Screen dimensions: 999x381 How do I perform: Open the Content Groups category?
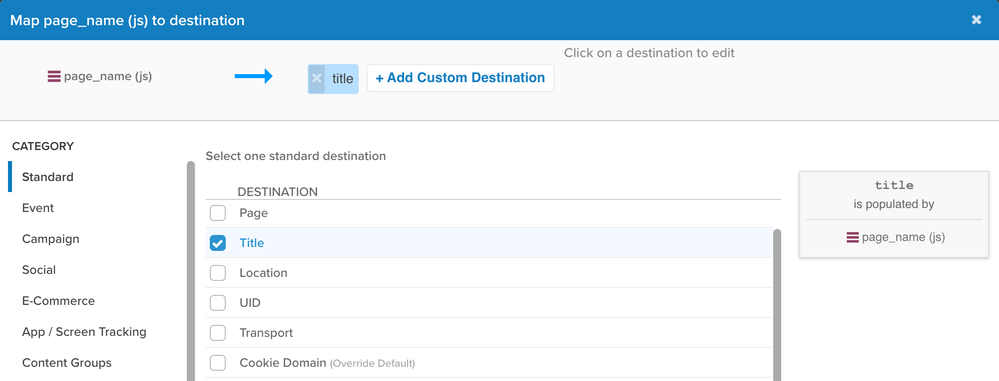(x=67, y=363)
